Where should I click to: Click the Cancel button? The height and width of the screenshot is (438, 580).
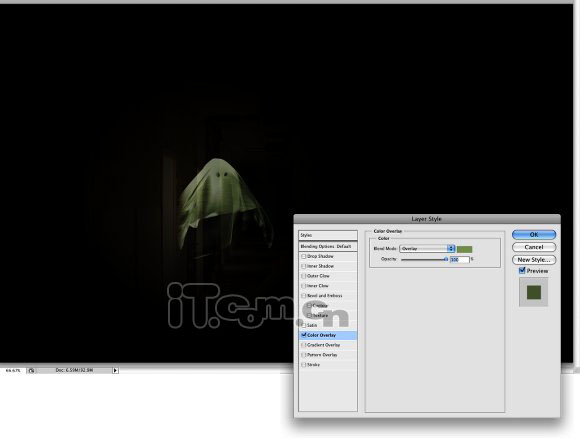click(534, 247)
